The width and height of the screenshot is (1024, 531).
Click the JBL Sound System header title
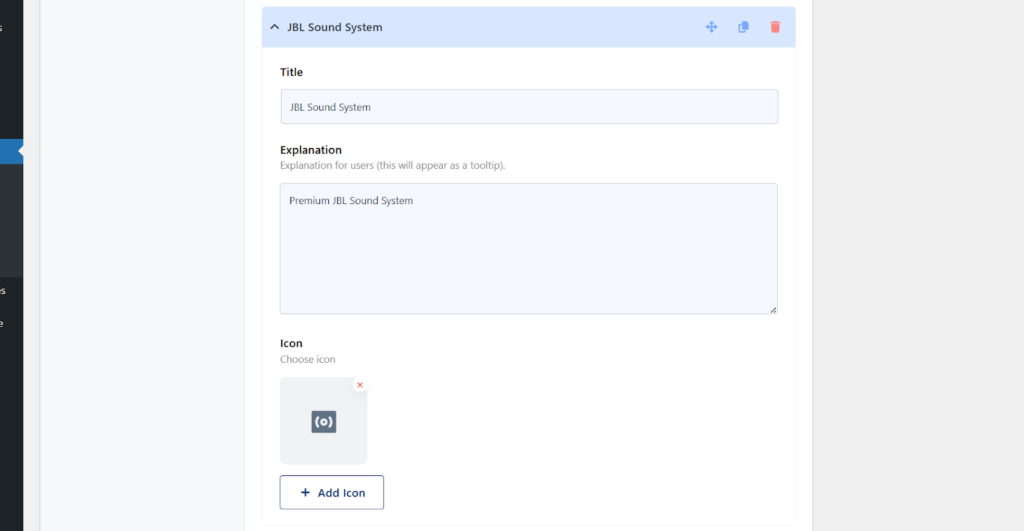[x=334, y=27]
